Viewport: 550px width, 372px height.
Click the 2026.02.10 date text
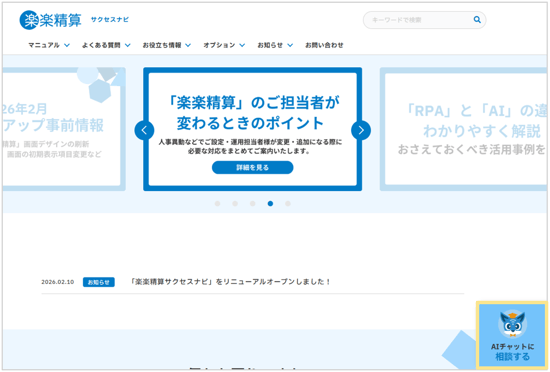(x=58, y=282)
